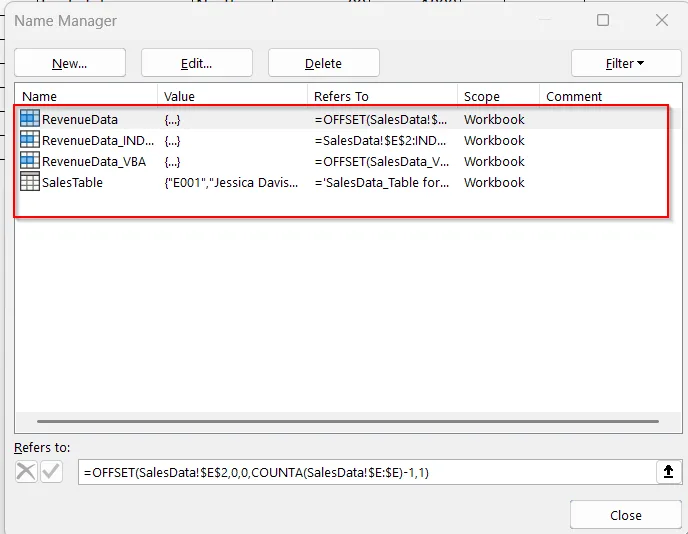Click Workbook scope in SalesTable row
Viewport: 688px width, 534px height.
[x=494, y=182]
